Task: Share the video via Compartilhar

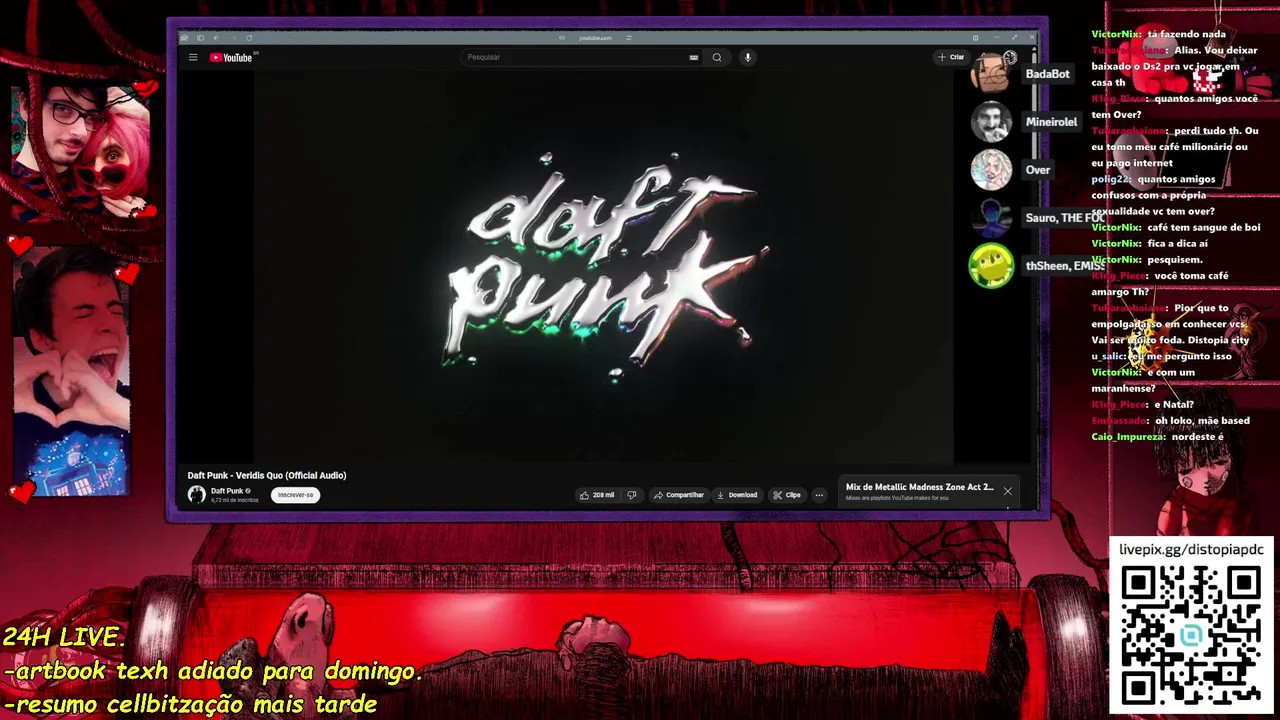Action: [679, 495]
